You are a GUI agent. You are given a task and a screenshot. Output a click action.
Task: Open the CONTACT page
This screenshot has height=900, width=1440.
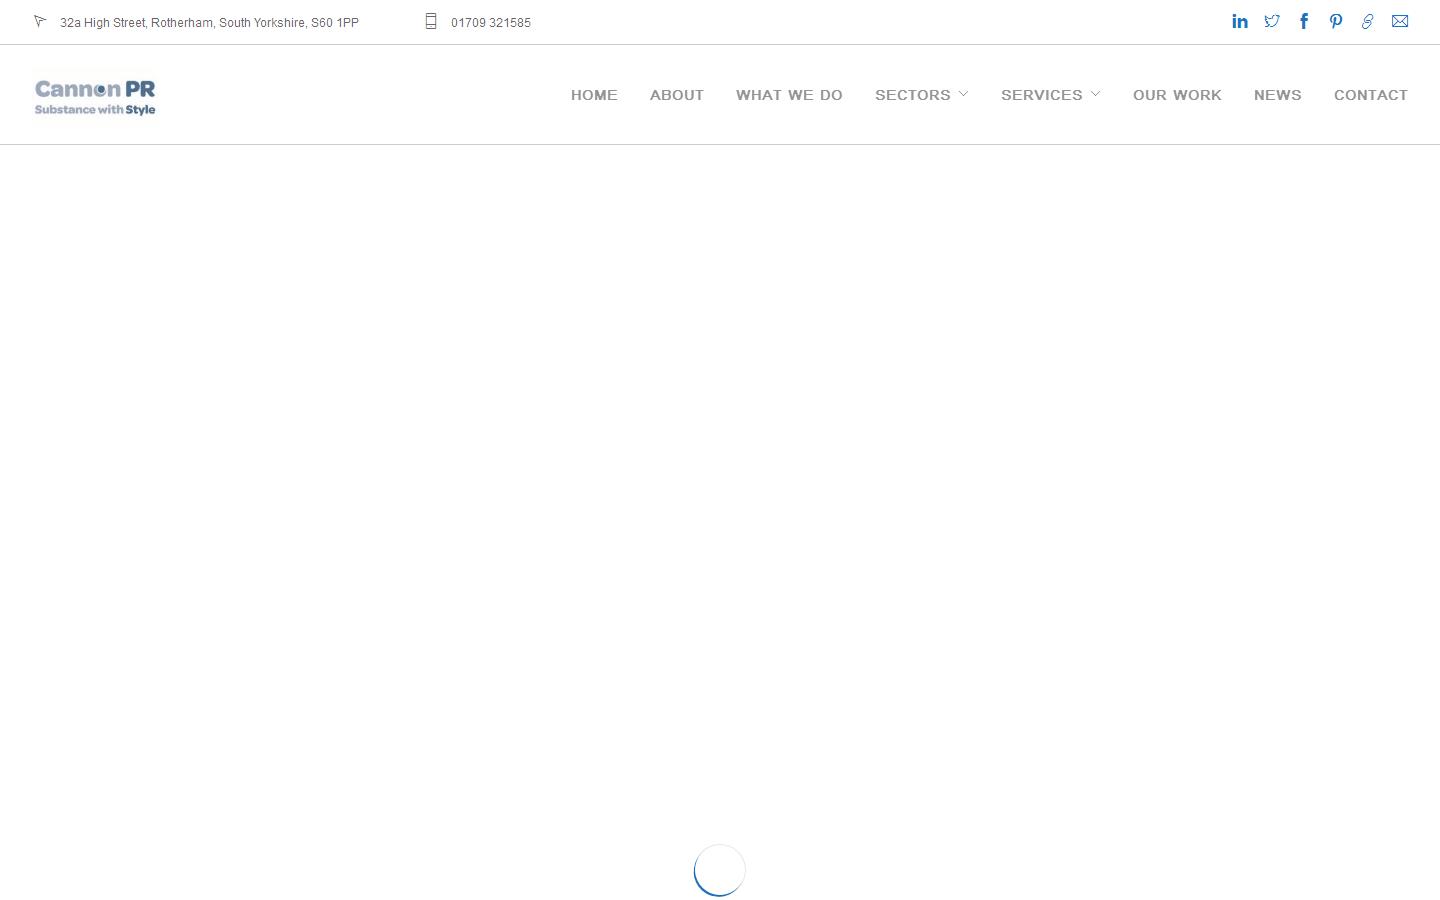[x=1371, y=94]
